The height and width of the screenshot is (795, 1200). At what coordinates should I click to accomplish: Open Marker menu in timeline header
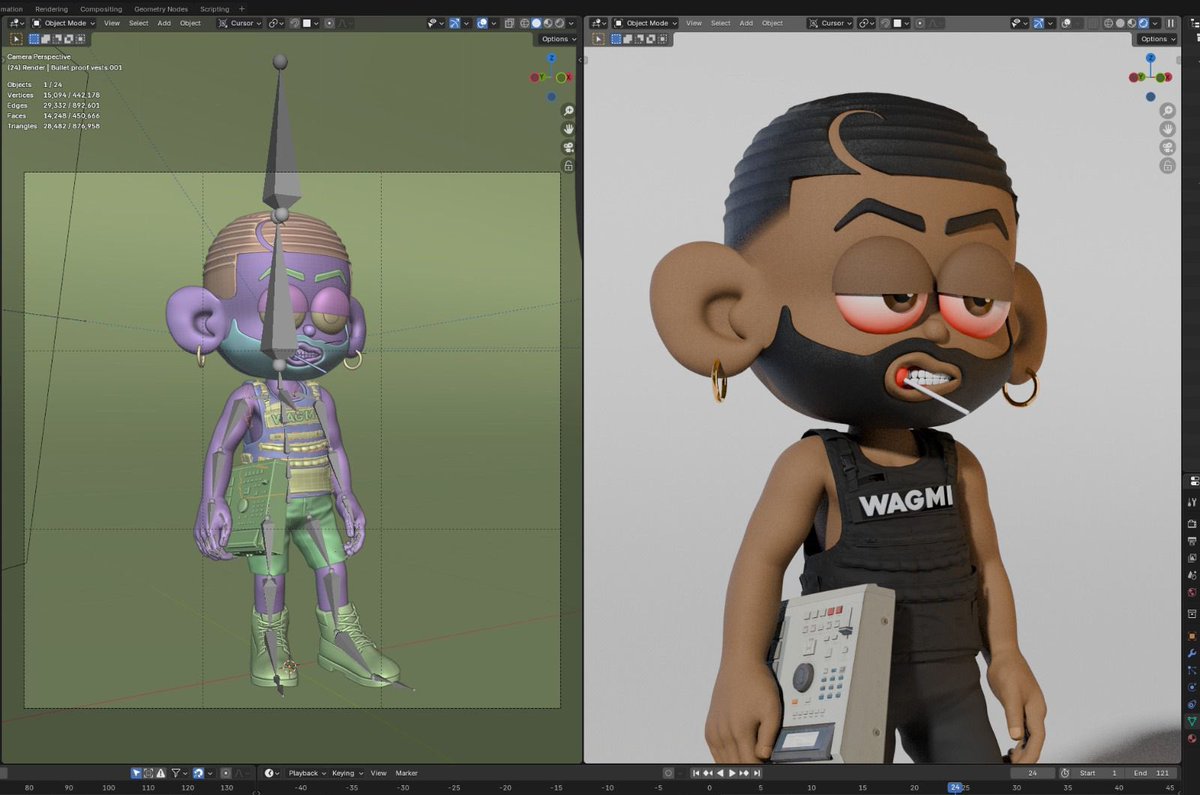[406, 773]
